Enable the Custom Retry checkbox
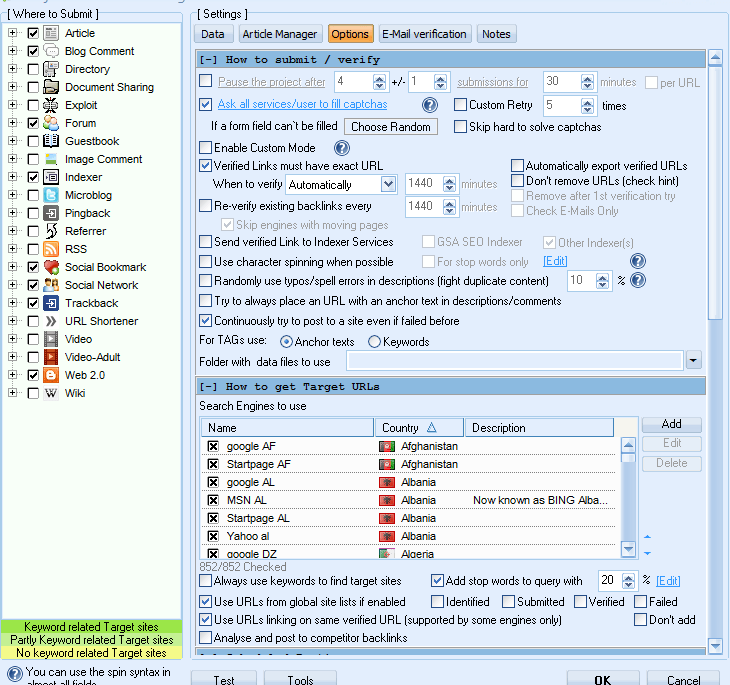This screenshot has height=685, width=730. click(461, 105)
